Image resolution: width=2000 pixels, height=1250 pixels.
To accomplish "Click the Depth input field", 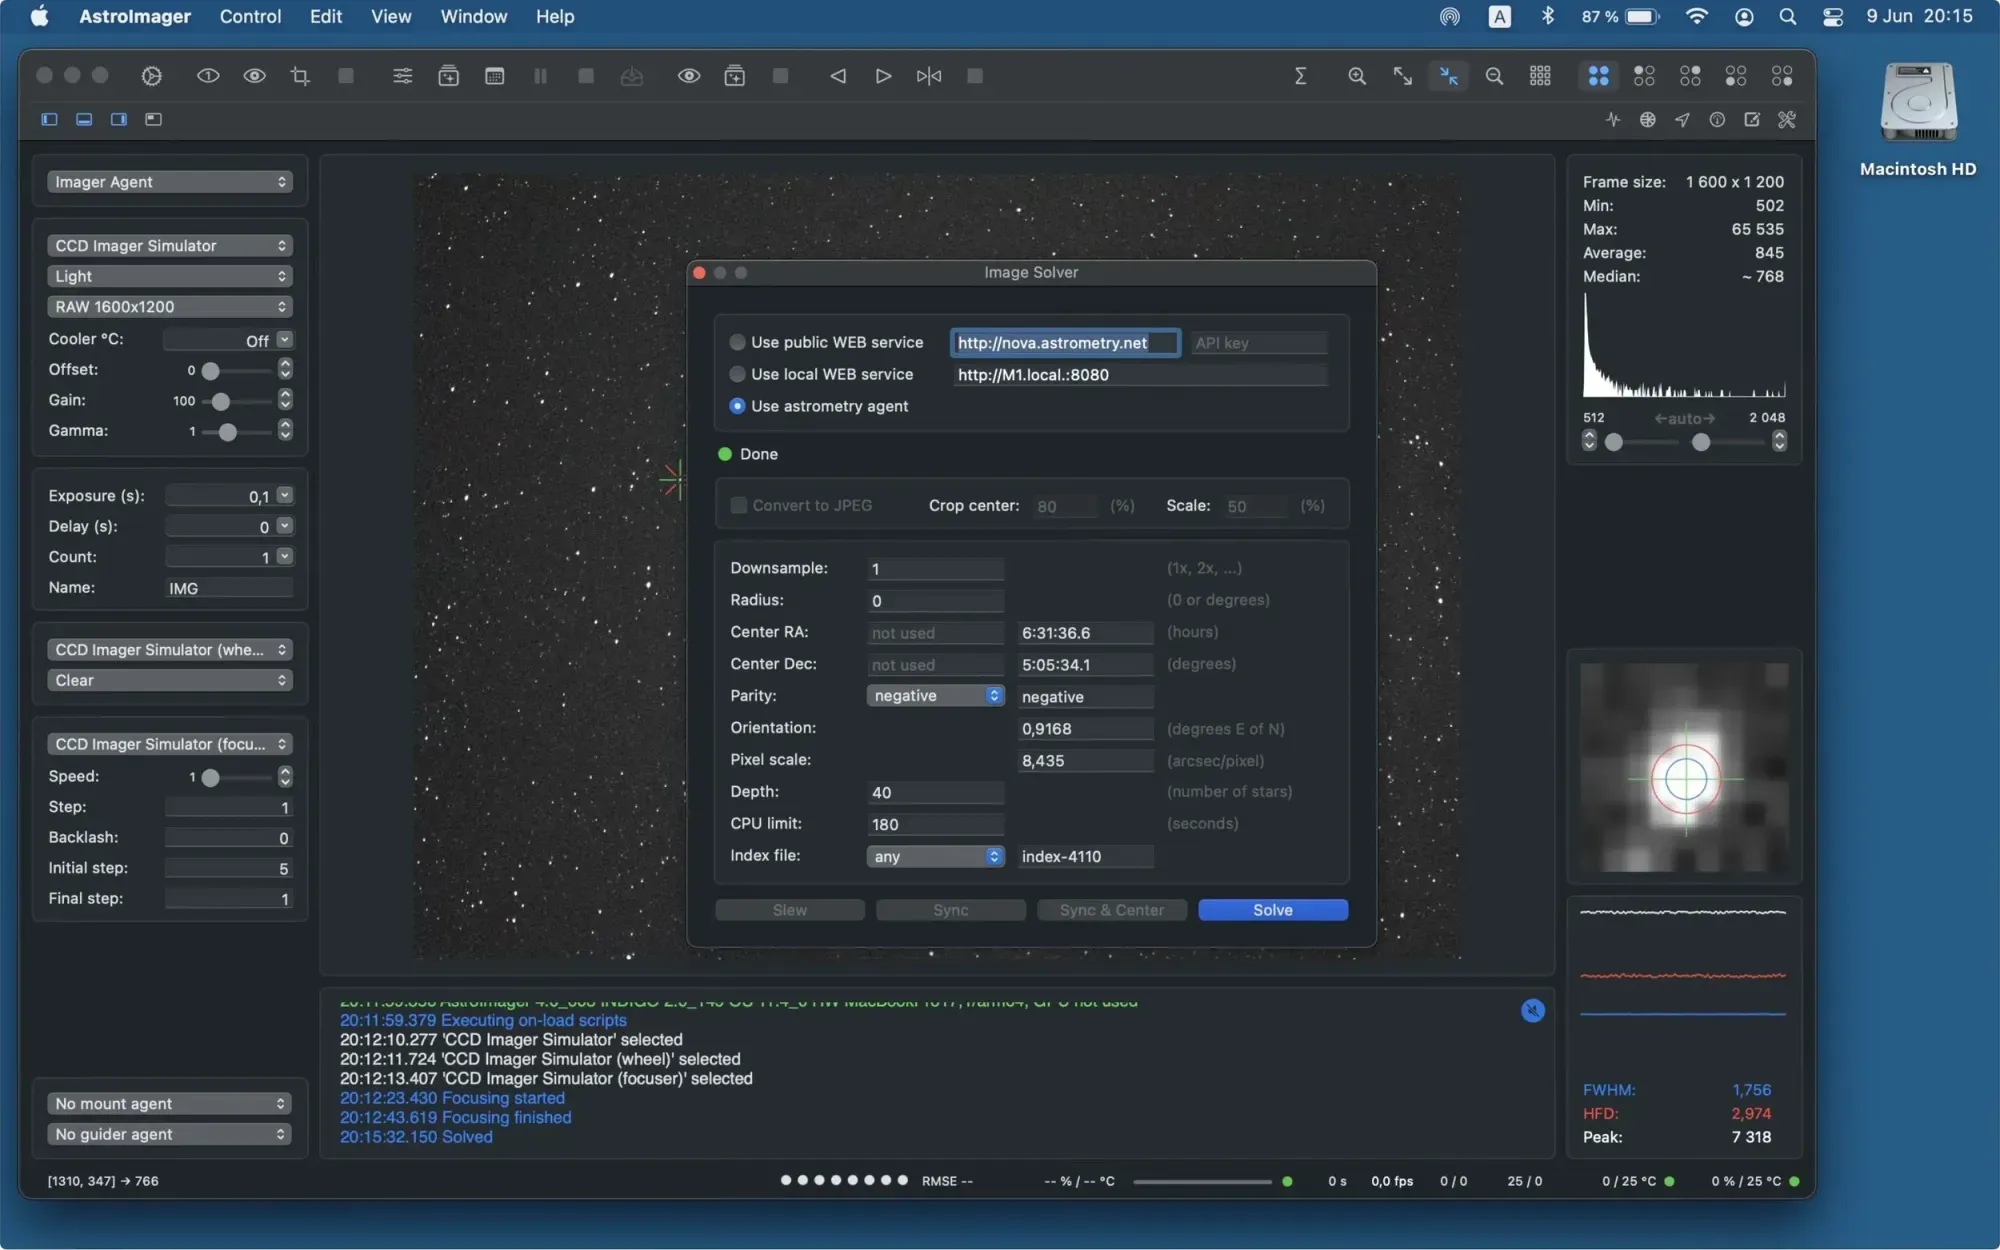I will (934, 793).
